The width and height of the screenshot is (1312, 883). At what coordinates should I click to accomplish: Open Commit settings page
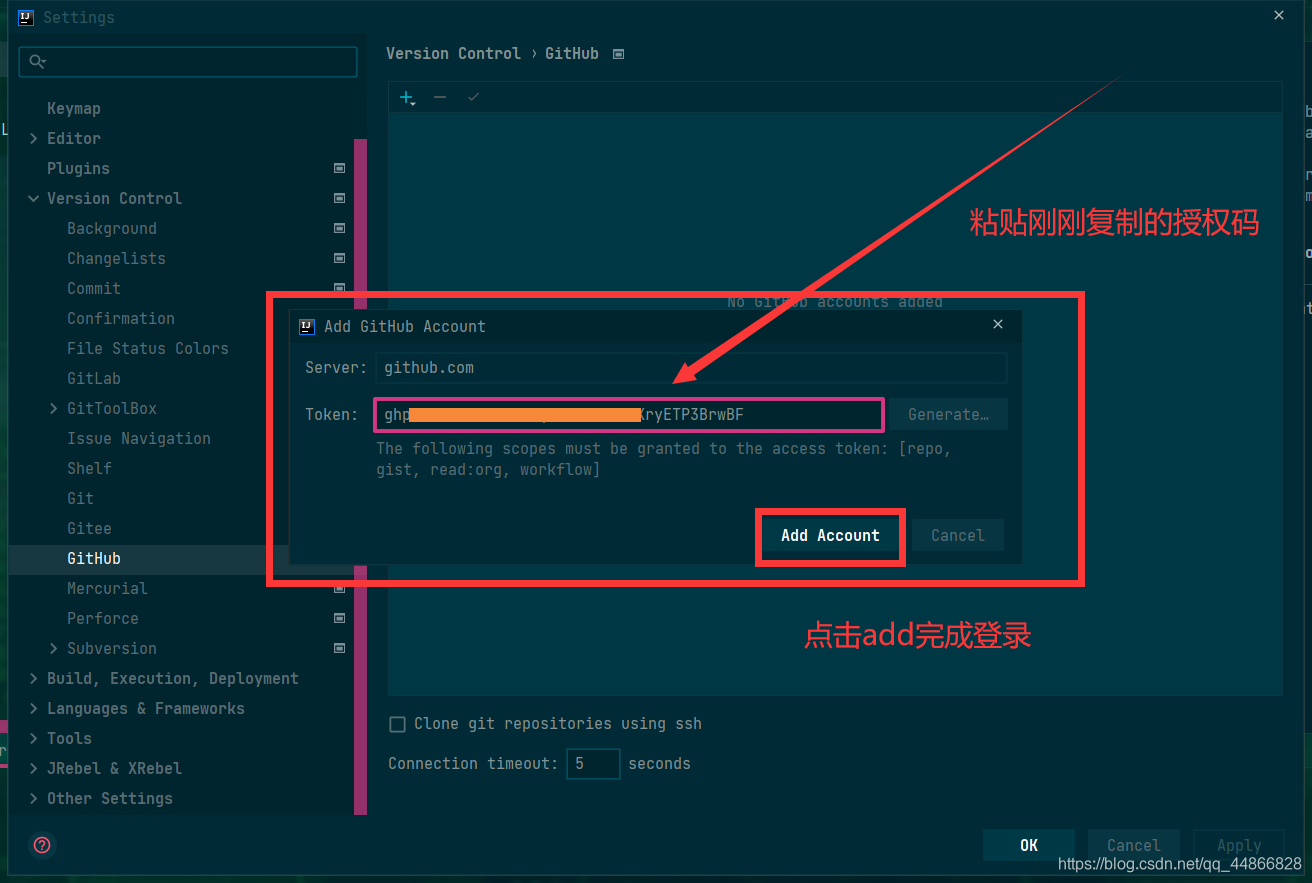pos(94,288)
